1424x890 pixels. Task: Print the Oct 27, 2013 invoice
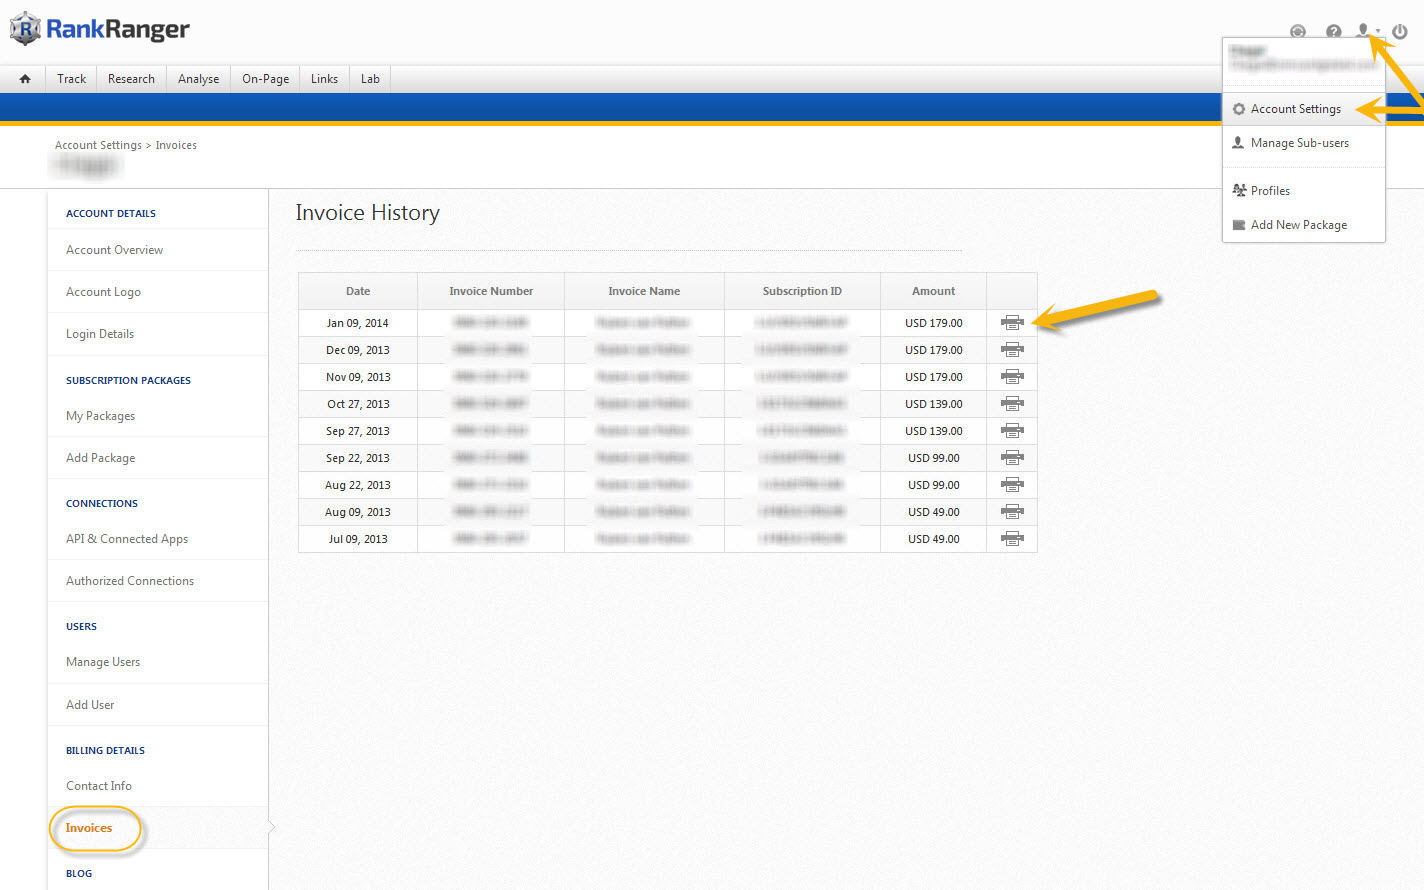(1012, 404)
